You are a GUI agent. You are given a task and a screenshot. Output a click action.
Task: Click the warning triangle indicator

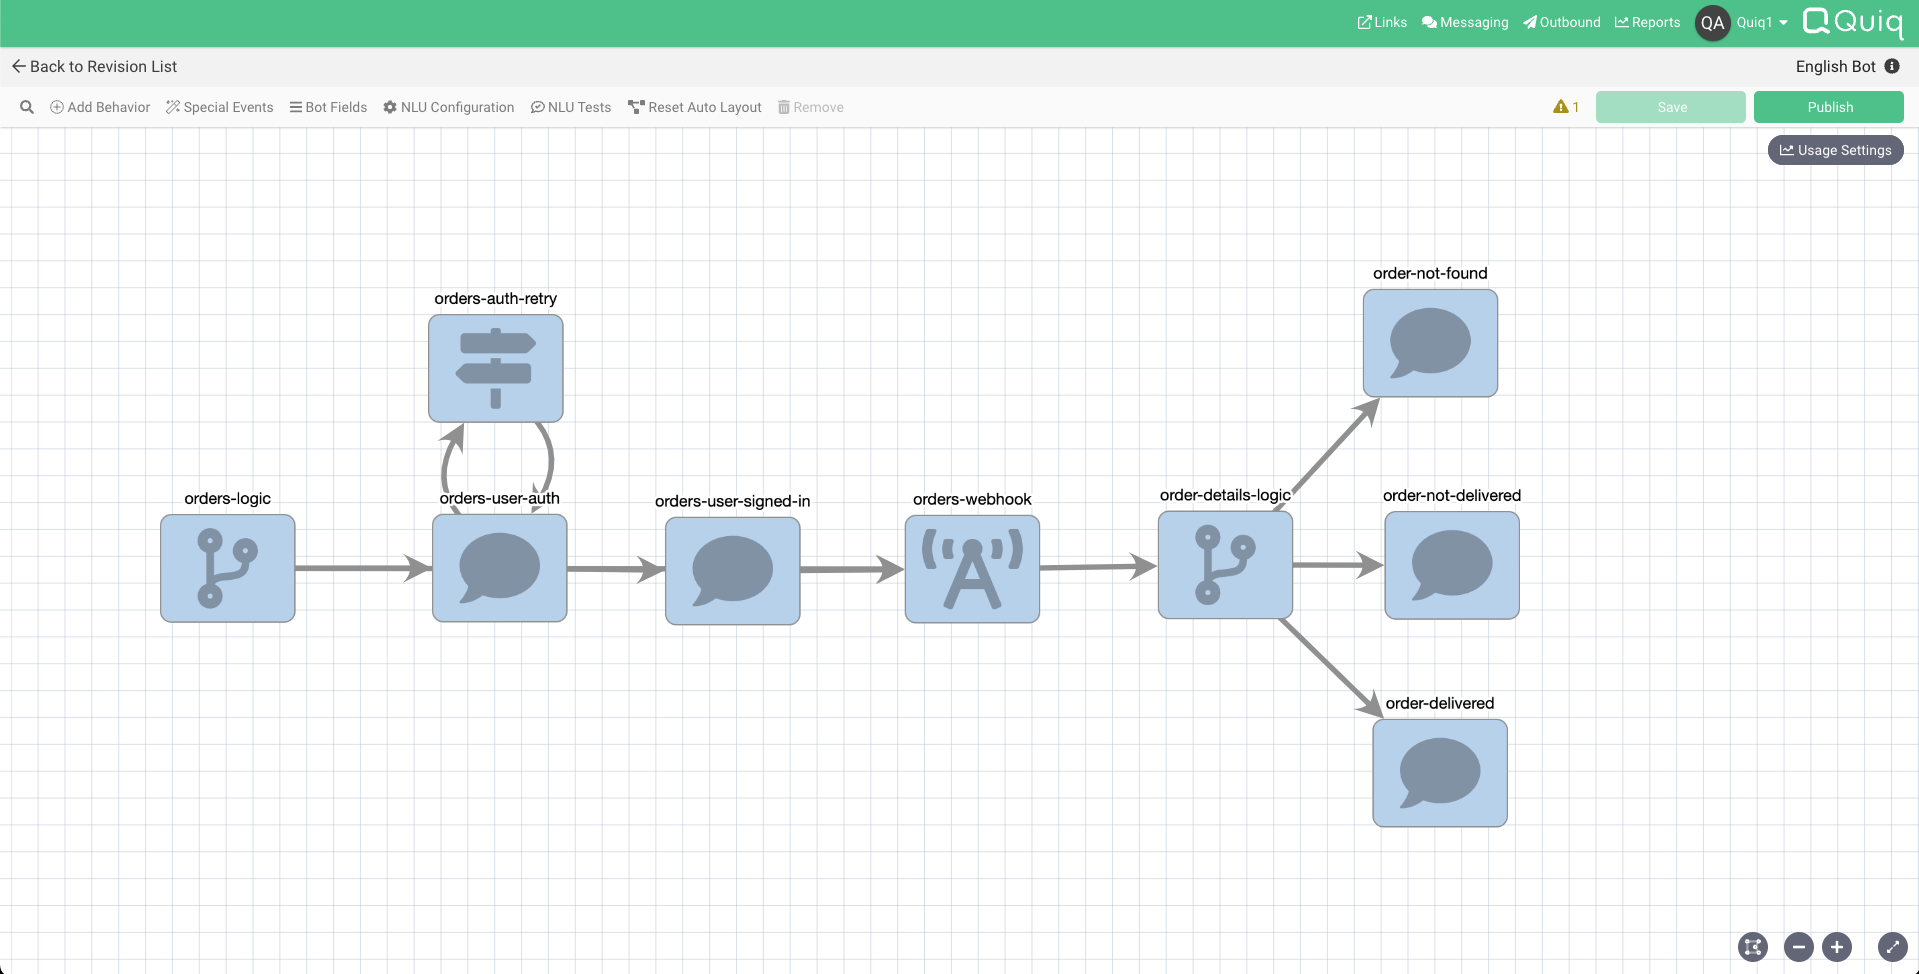tap(1561, 107)
